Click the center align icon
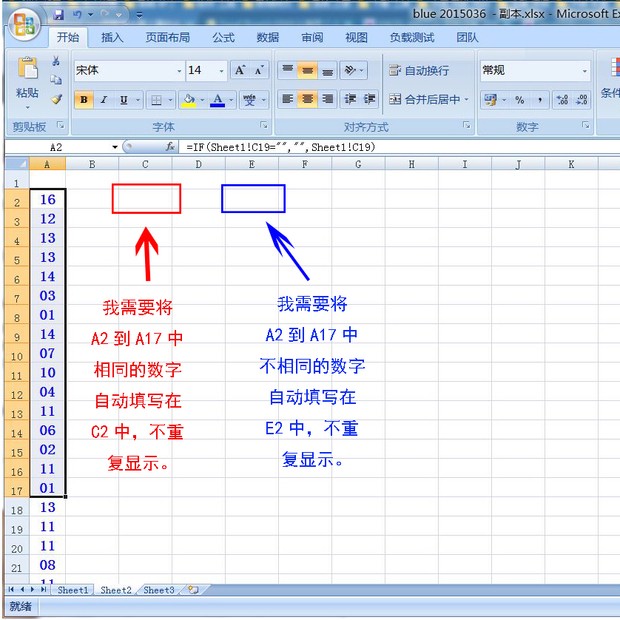620x620 pixels. coord(308,99)
